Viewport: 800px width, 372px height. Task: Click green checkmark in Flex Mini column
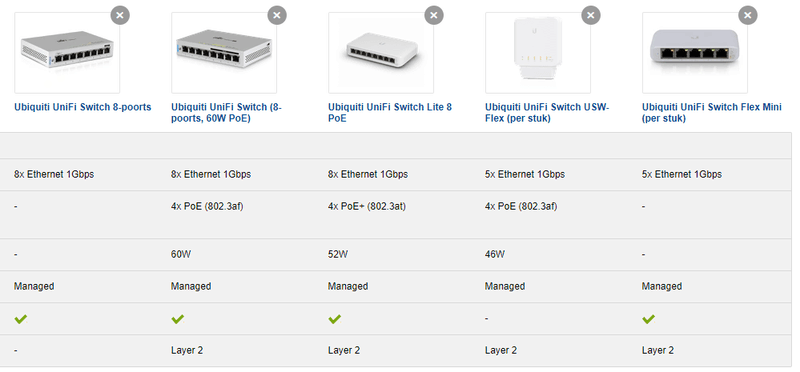click(648, 319)
